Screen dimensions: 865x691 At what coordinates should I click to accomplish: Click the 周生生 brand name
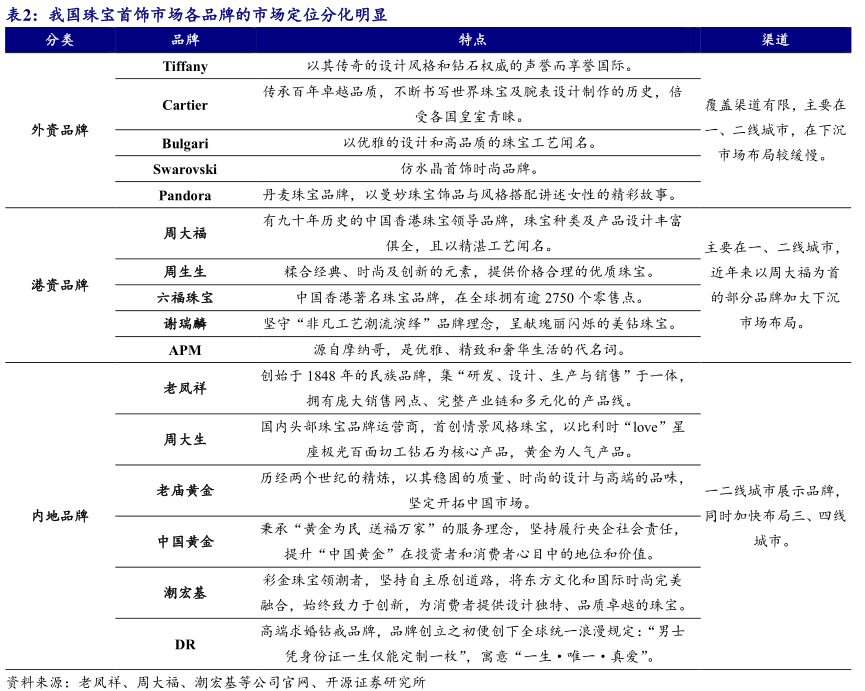[185, 271]
